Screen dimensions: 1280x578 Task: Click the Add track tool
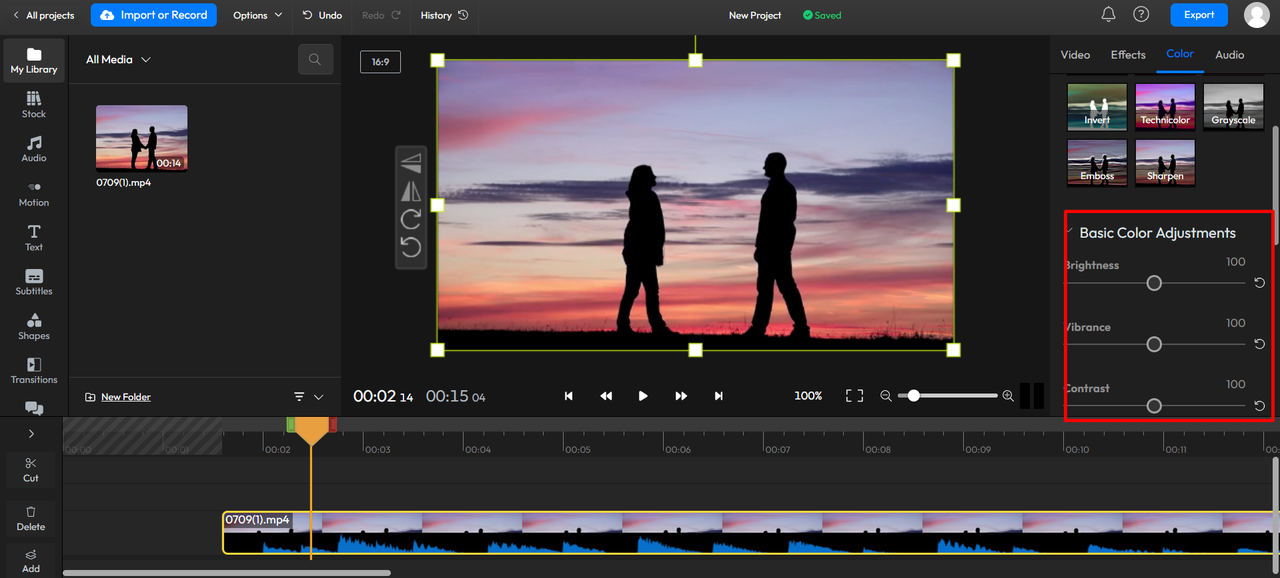tap(31, 560)
